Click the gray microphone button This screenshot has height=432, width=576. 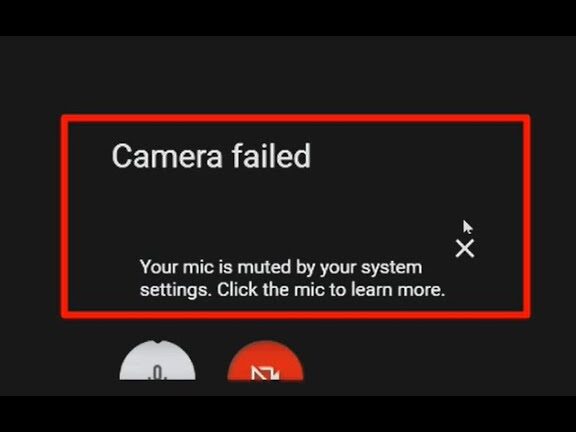[x=158, y=361]
